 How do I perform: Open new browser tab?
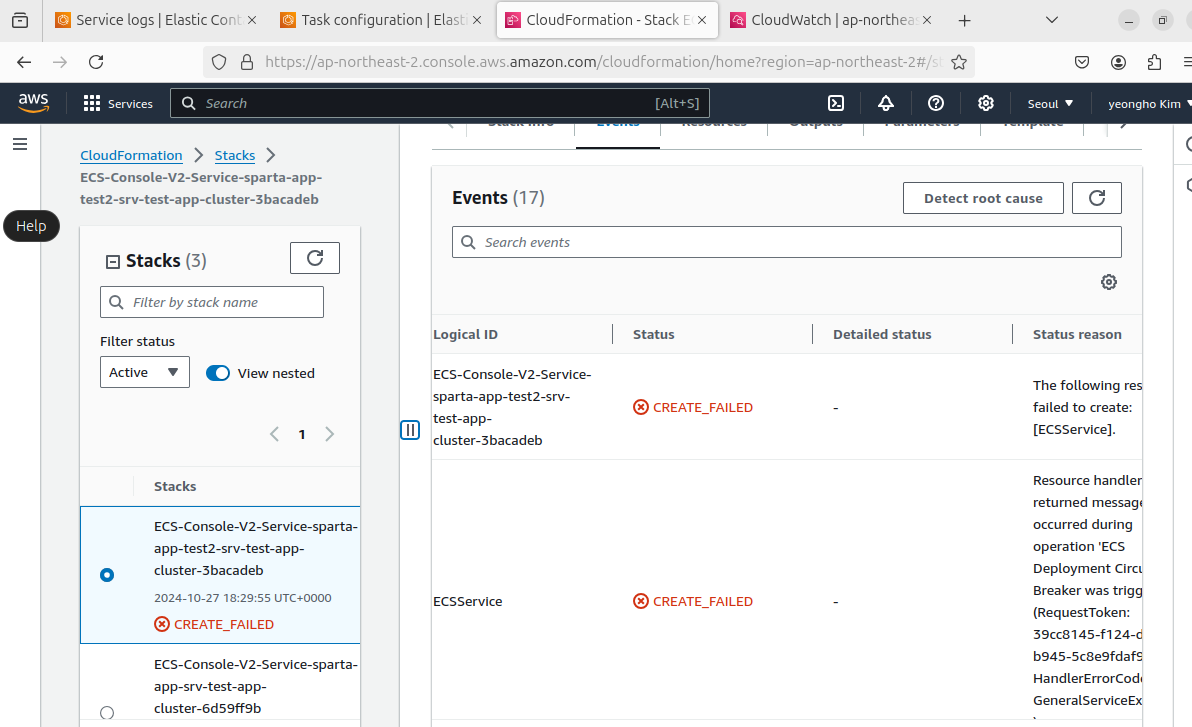tap(964, 21)
